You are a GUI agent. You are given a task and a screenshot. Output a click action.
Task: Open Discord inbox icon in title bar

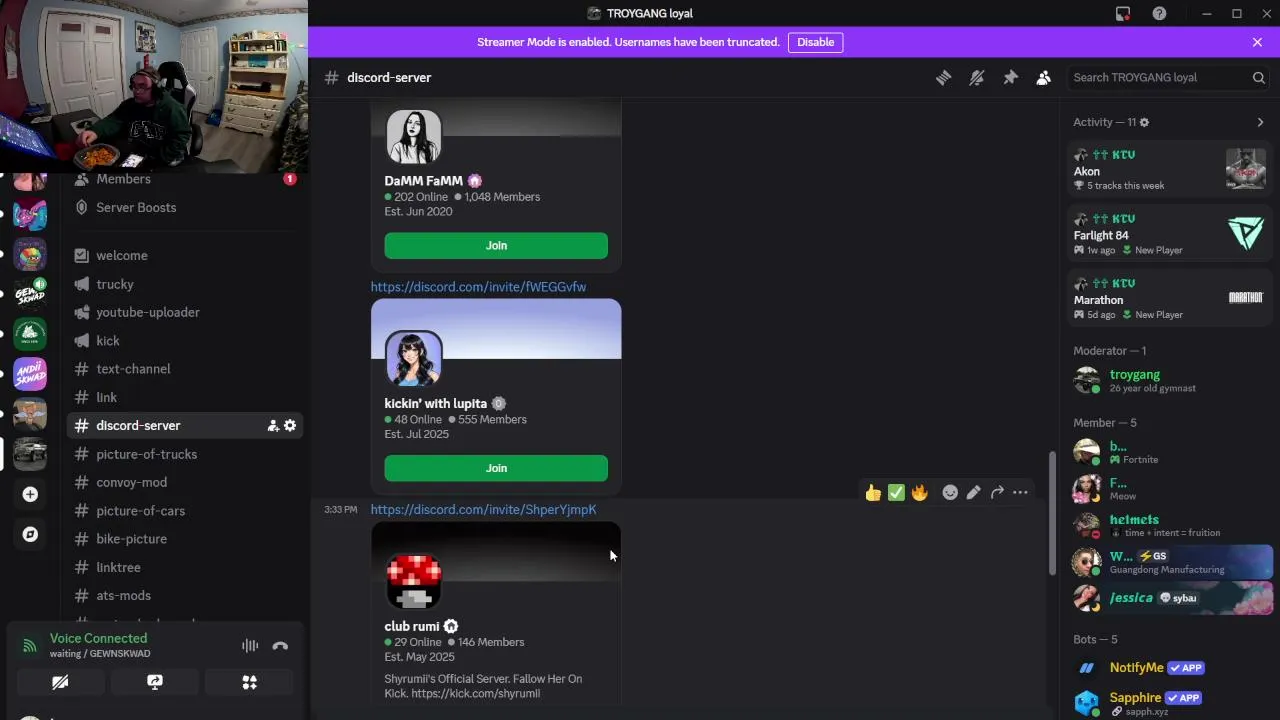click(x=1123, y=13)
